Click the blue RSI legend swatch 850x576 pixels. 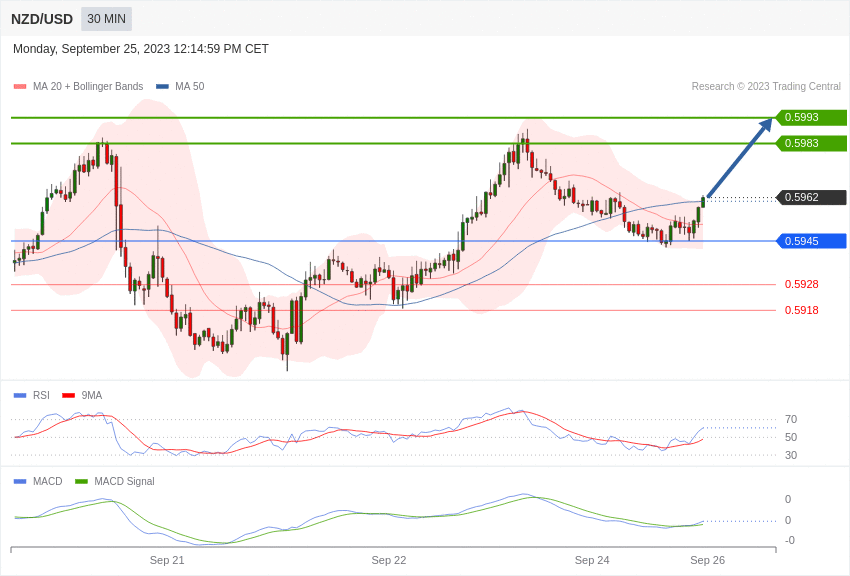point(20,395)
